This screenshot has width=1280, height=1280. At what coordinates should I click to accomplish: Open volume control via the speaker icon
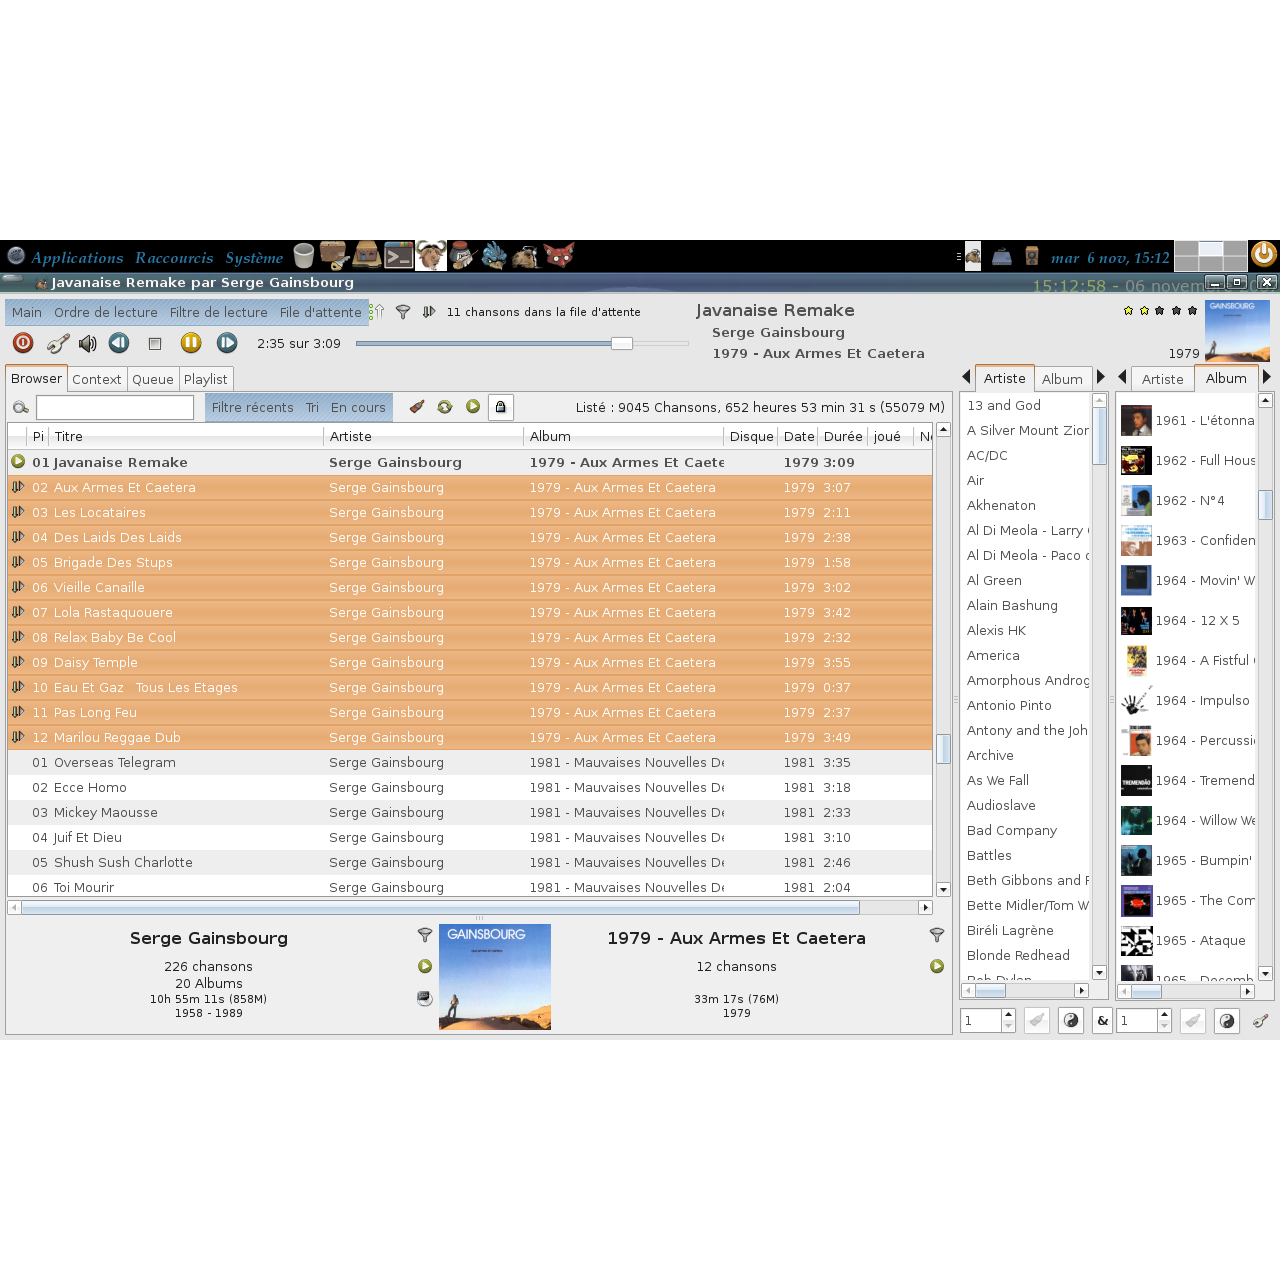[87, 343]
